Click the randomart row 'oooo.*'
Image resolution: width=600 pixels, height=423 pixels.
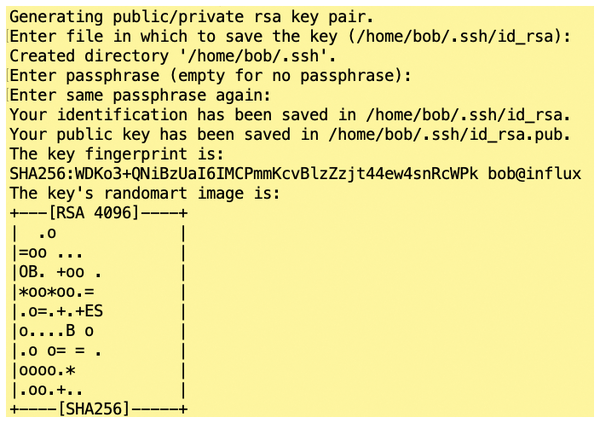99,370
